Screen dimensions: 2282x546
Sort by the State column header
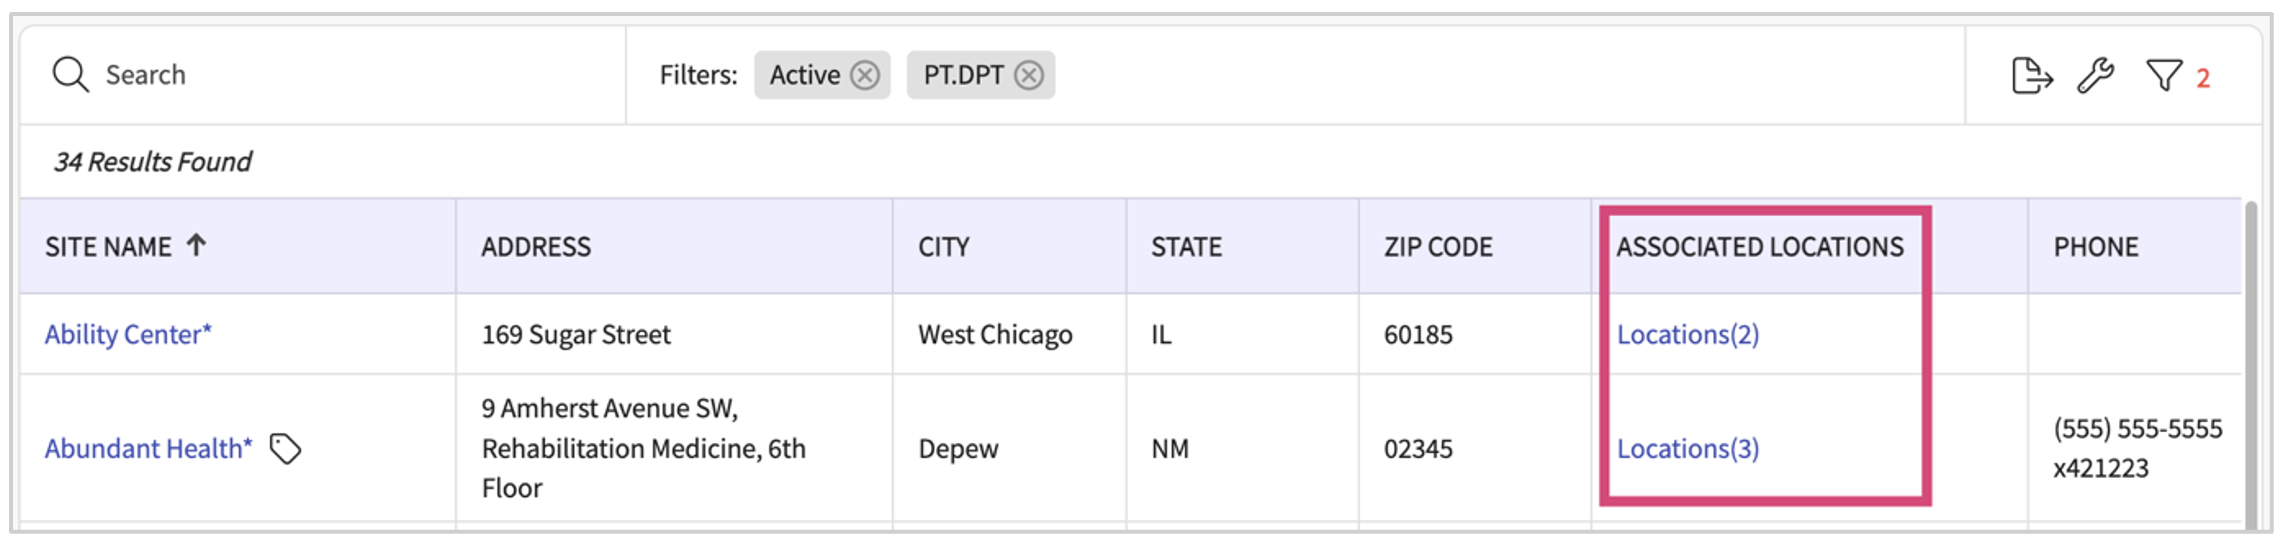[x=1186, y=247]
